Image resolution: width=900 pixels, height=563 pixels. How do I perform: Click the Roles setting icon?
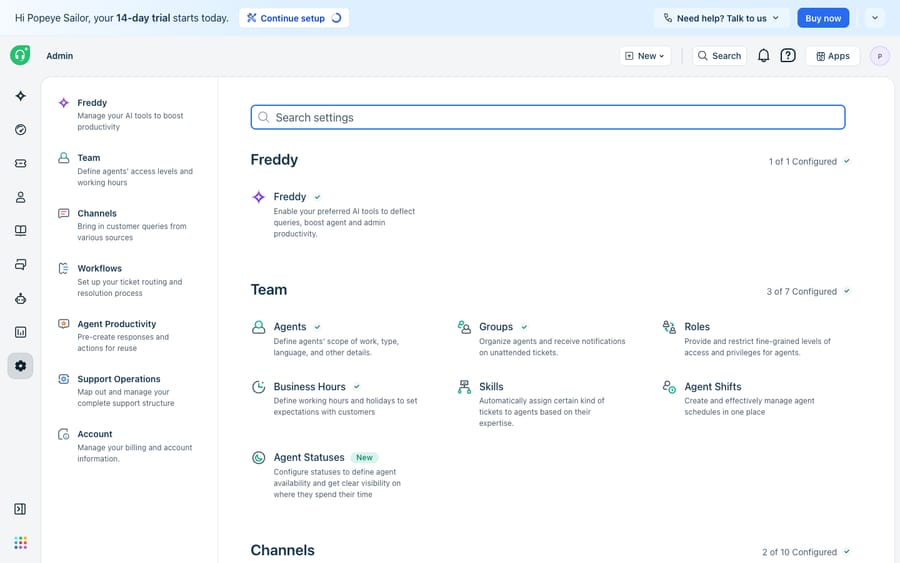coord(669,327)
